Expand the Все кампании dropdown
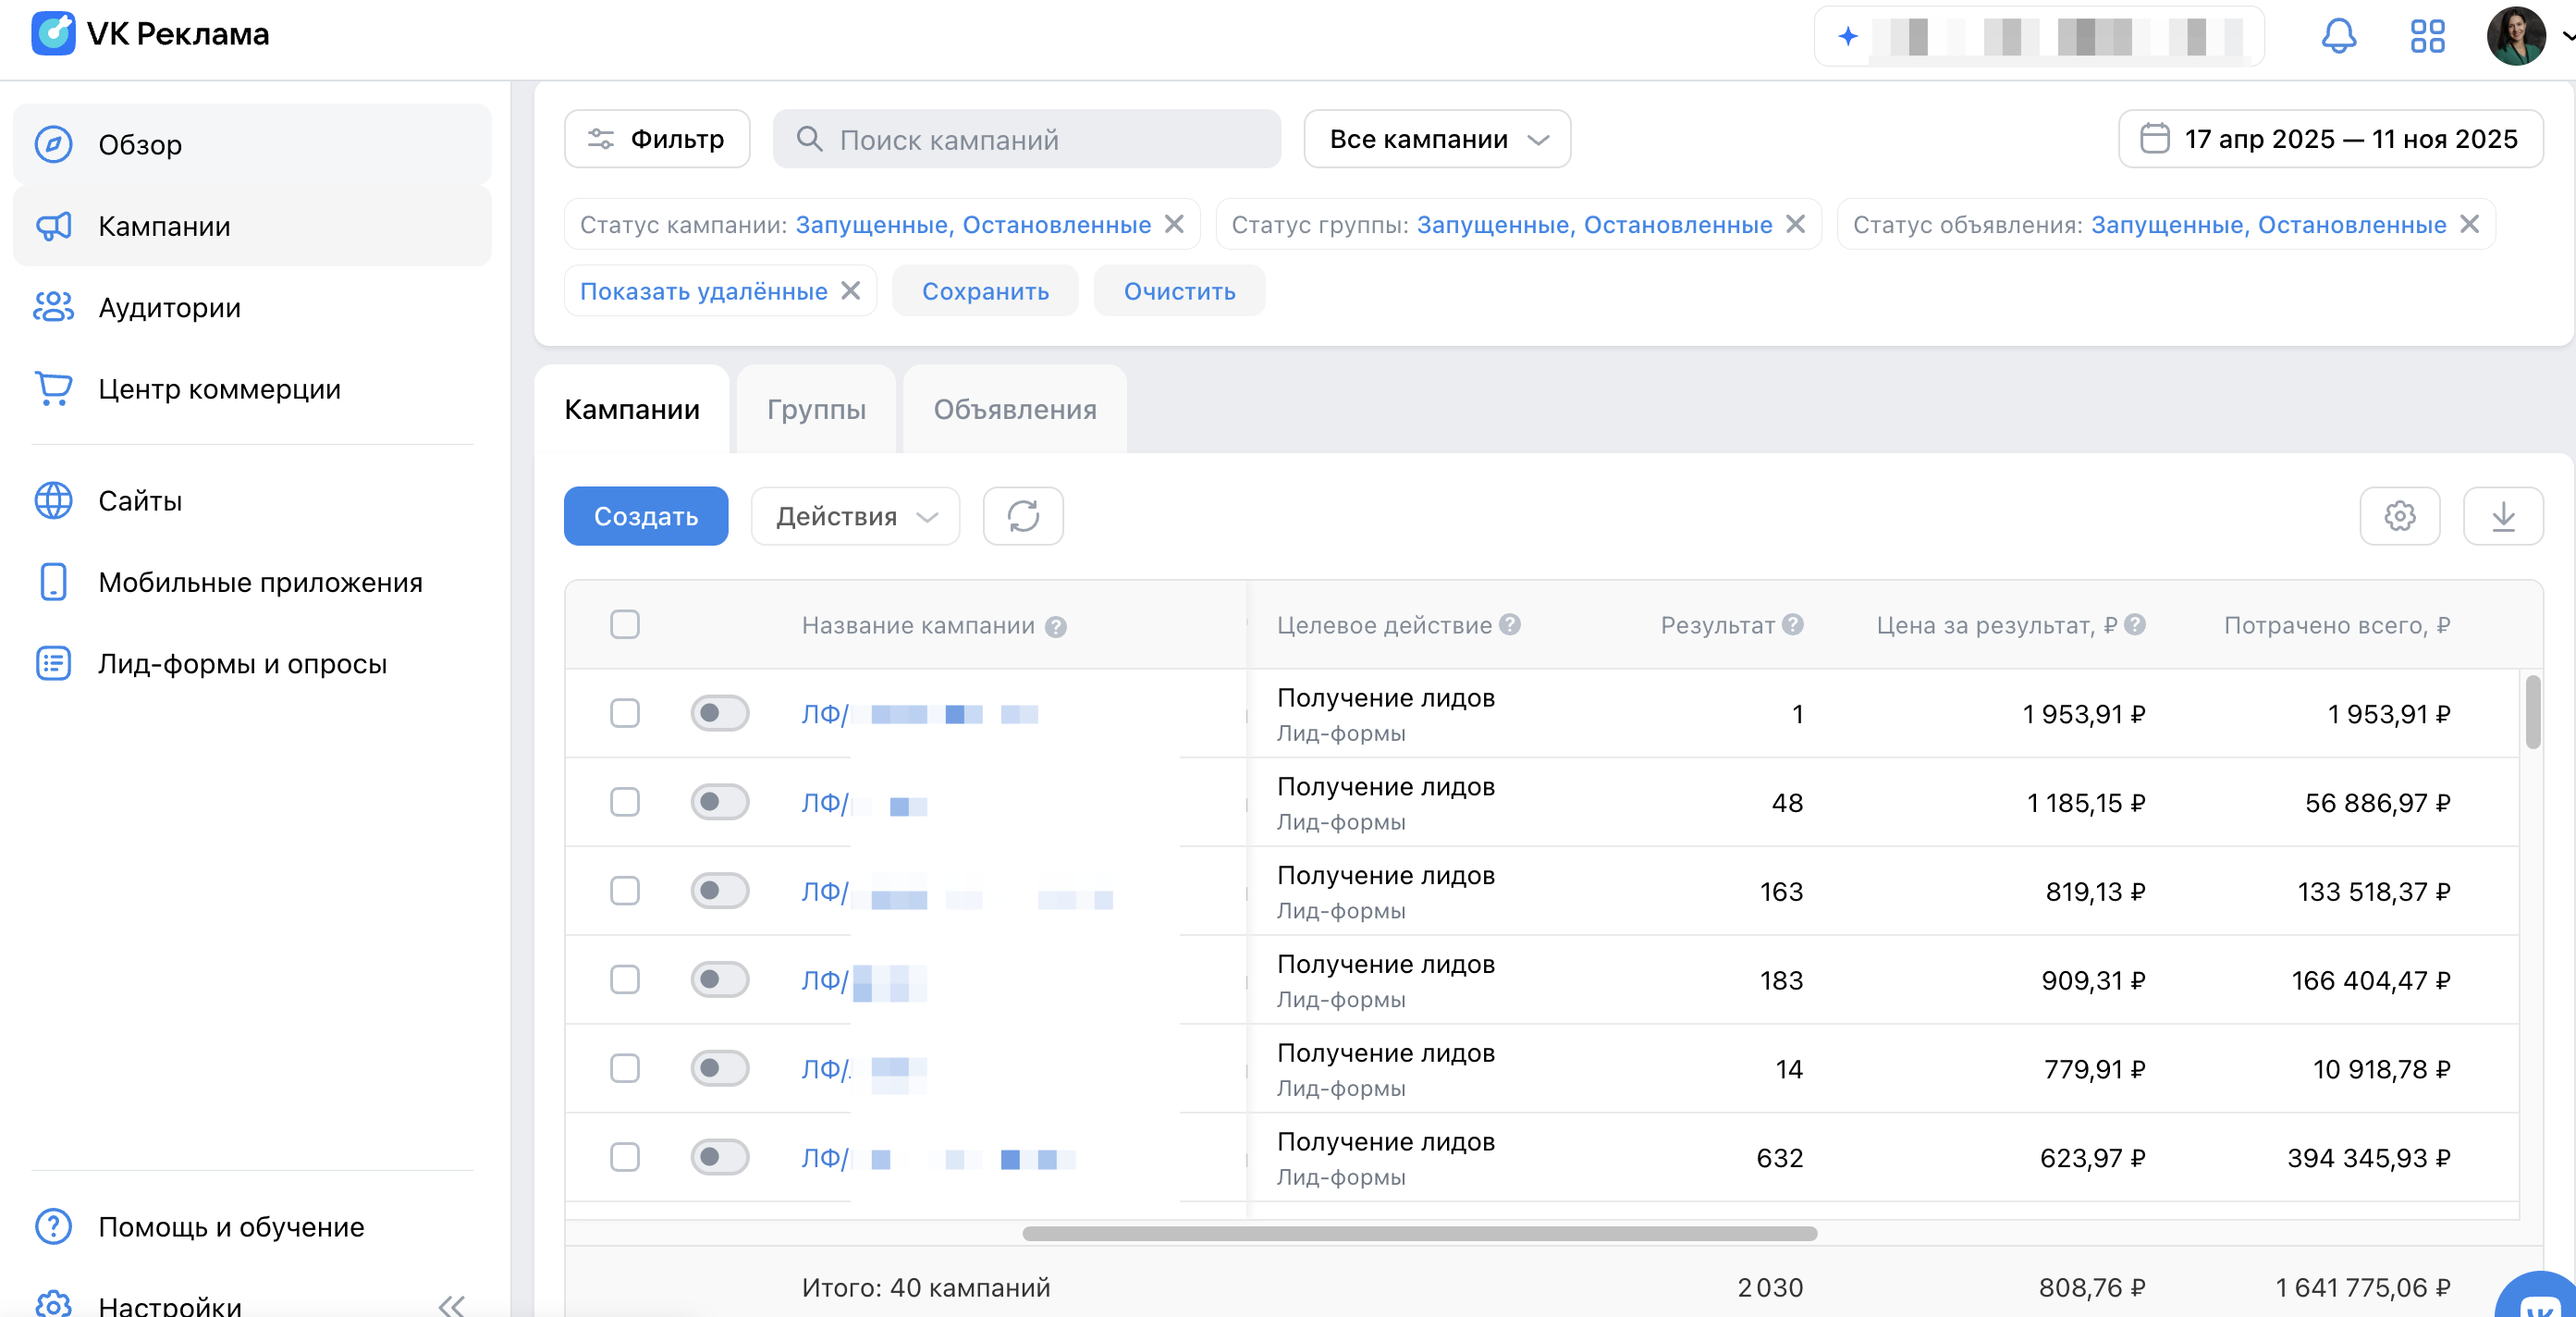Image resolution: width=2576 pixels, height=1317 pixels. tap(1436, 139)
